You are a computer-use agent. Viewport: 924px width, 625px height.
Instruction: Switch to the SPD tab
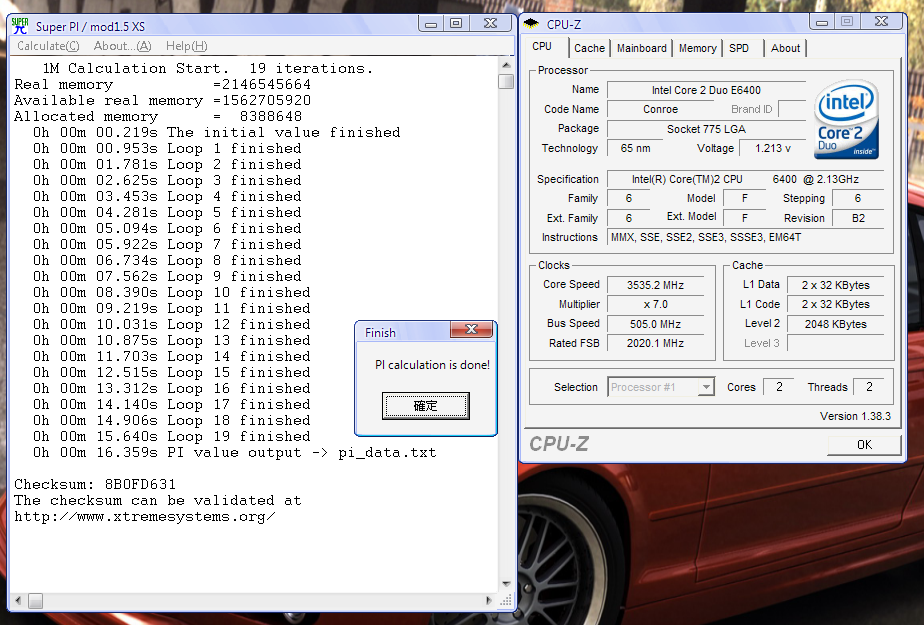pos(739,48)
